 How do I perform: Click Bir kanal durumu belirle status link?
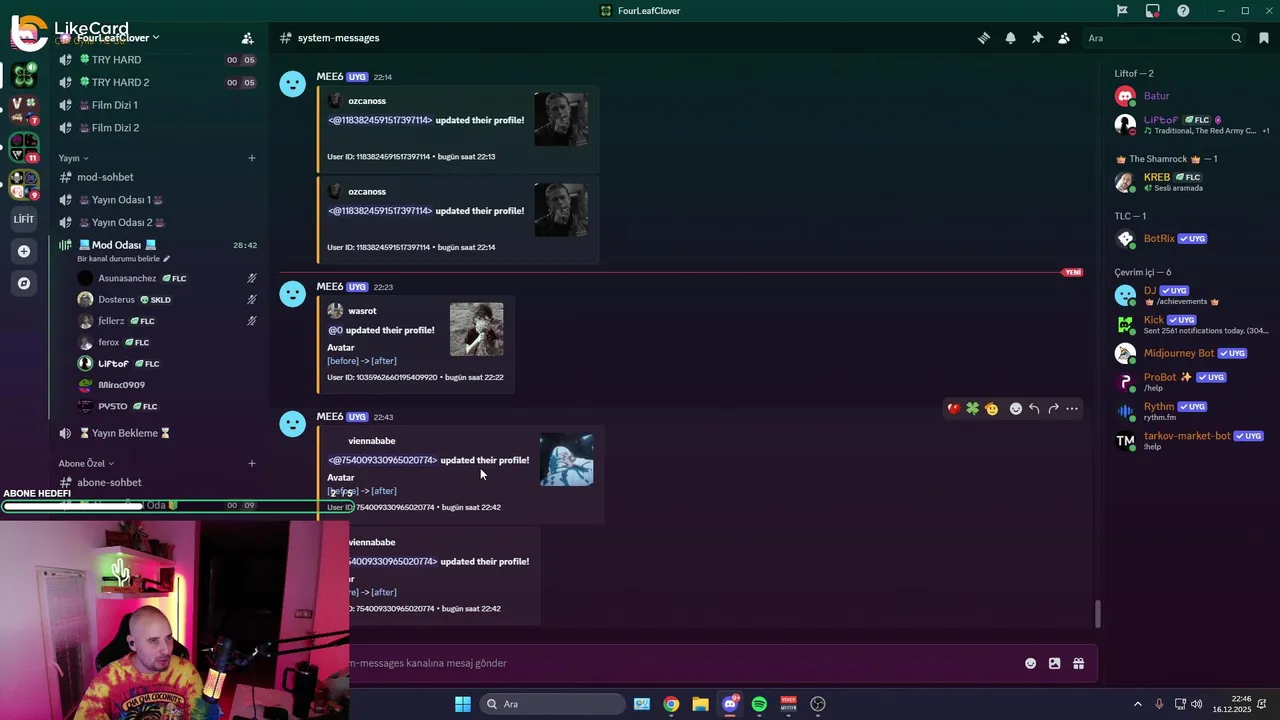(x=124, y=259)
